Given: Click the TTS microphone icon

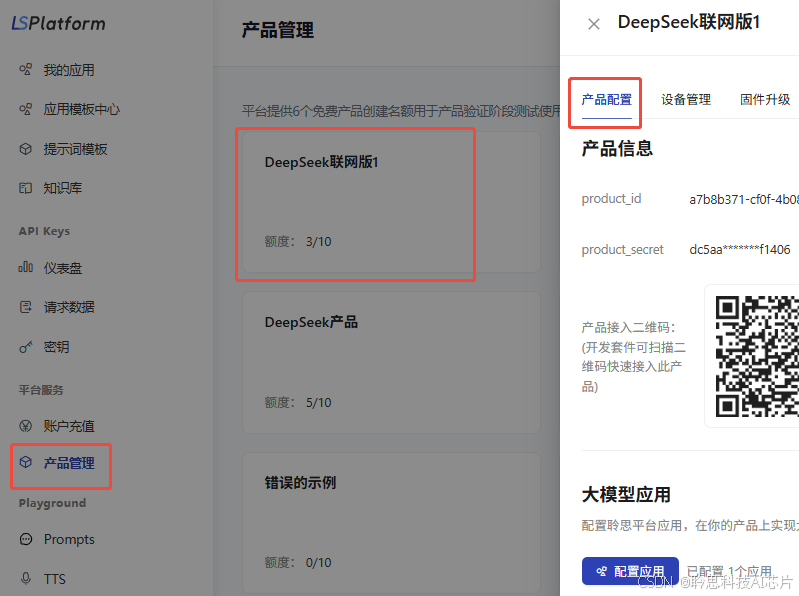Looking at the screenshot, I should 25,578.
